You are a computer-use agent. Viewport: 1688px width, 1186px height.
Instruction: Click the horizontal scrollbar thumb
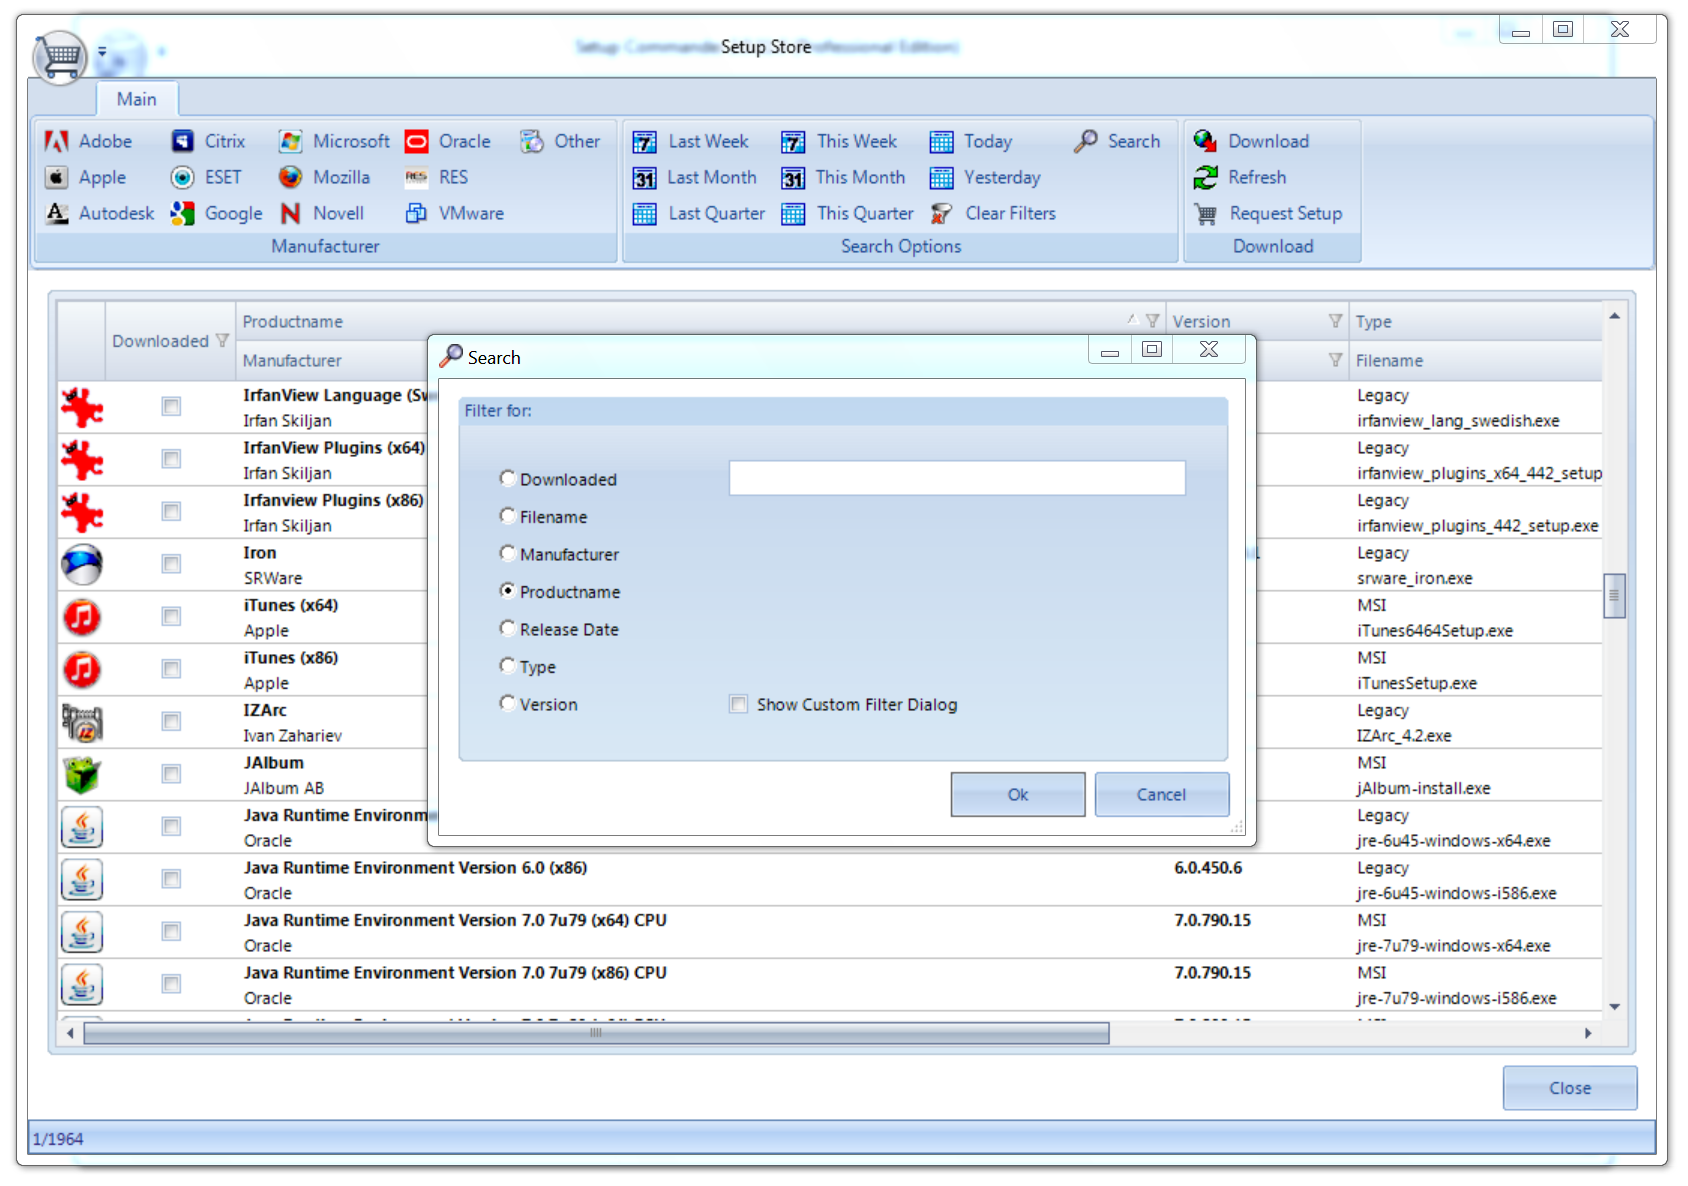(596, 1033)
